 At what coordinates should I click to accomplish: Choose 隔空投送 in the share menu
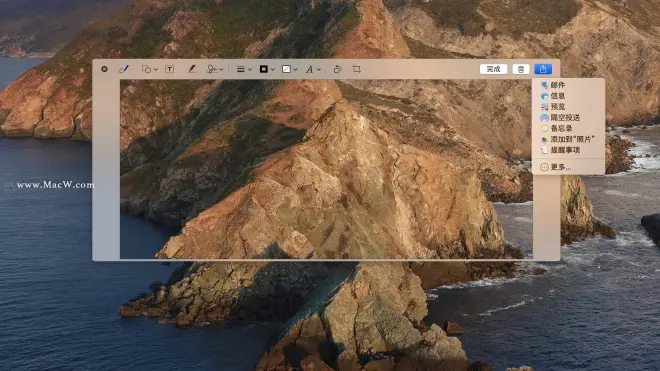pos(568,117)
